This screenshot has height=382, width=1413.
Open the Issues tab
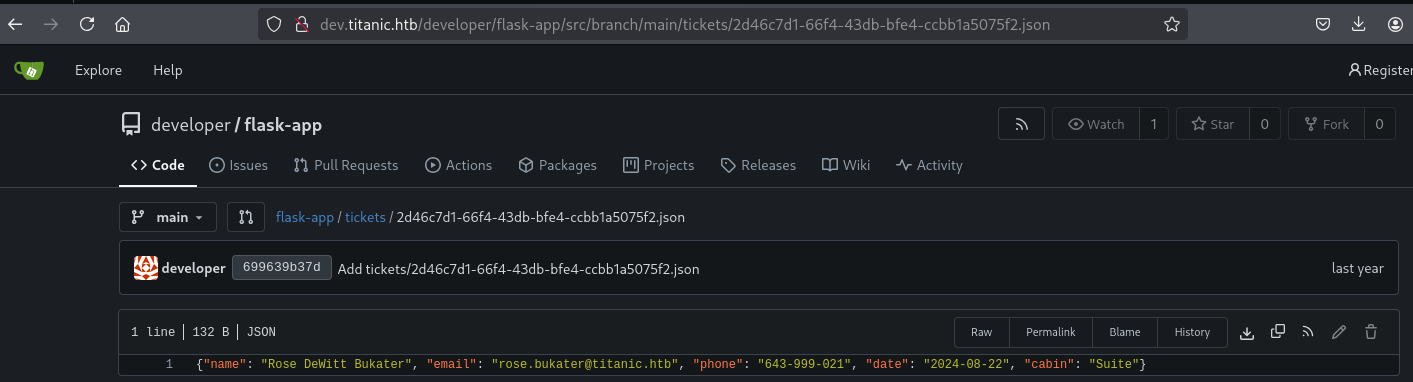[238, 165]
